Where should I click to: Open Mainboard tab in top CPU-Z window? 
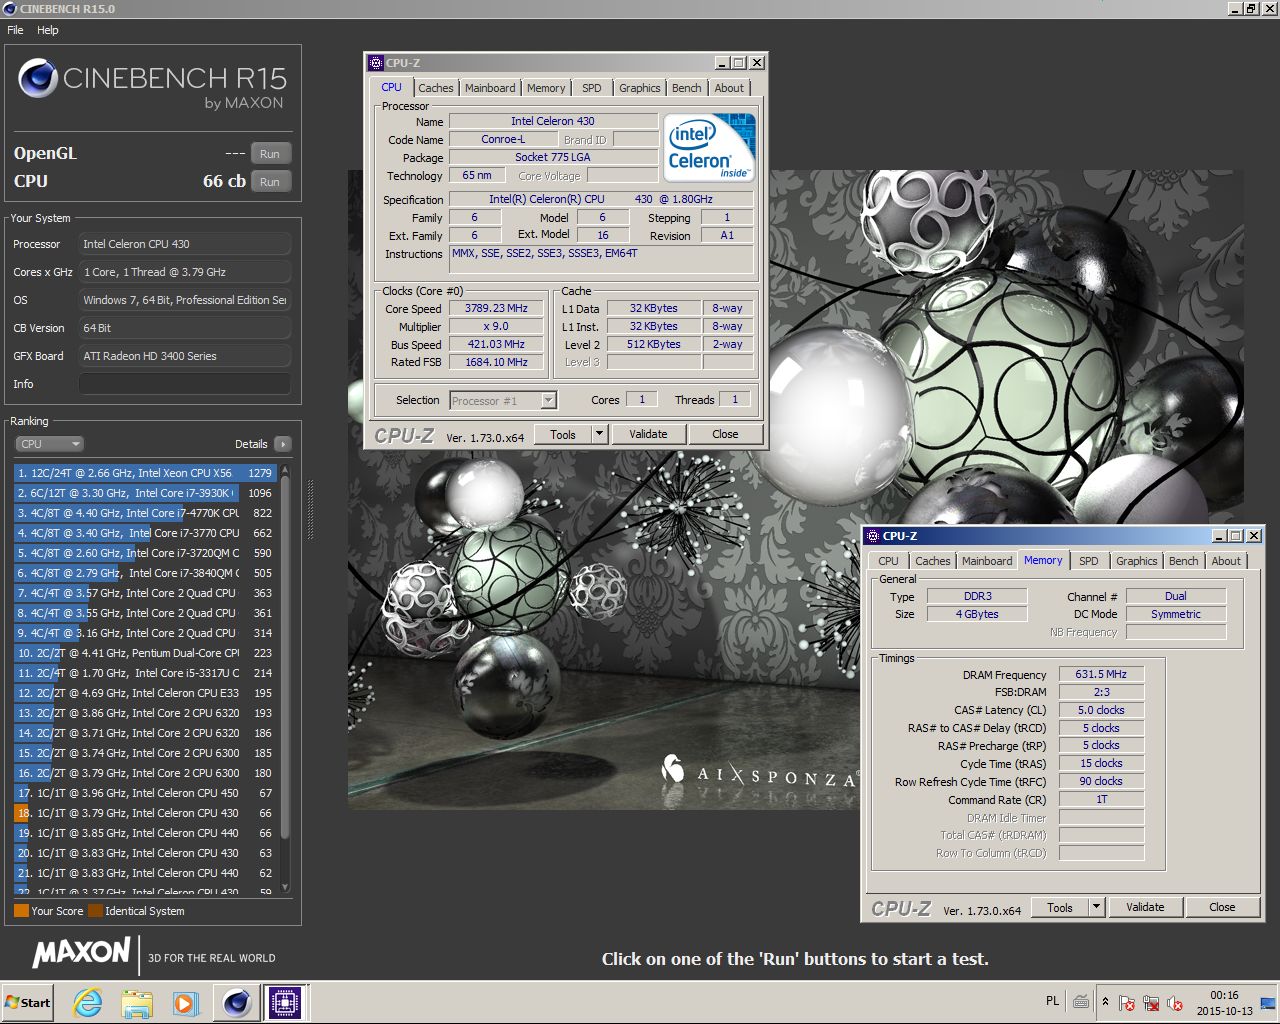pyautogui.click(x=490, y=88)
